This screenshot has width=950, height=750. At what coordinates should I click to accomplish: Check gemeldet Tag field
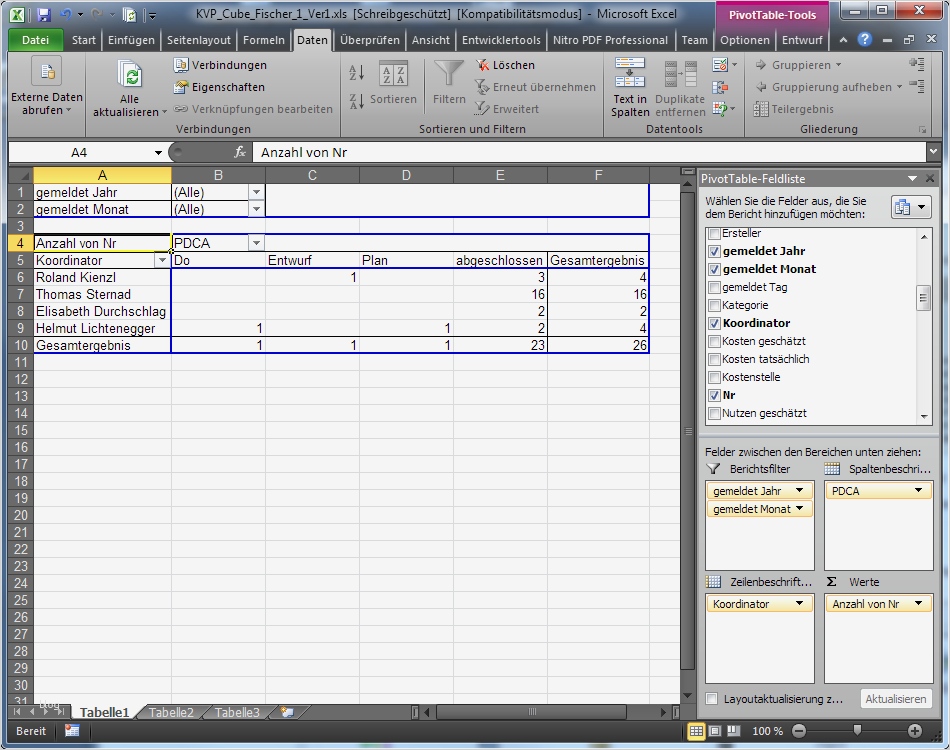tap(714, 288)
